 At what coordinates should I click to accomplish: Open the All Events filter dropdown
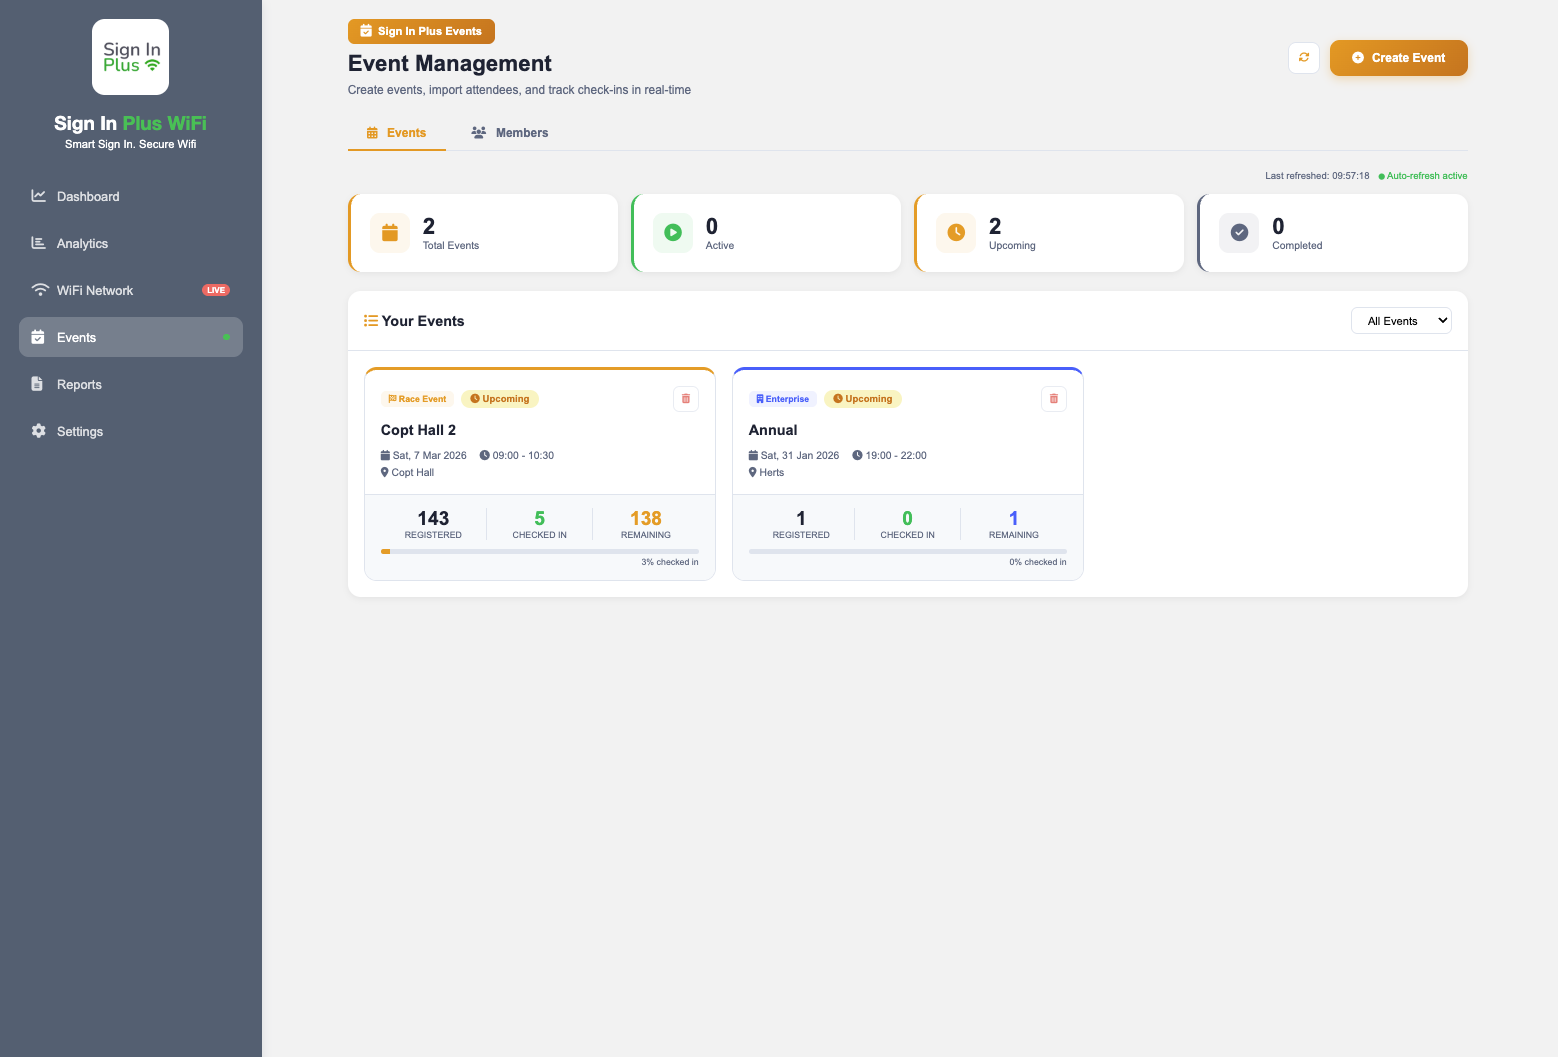(x=1400, y=321)
